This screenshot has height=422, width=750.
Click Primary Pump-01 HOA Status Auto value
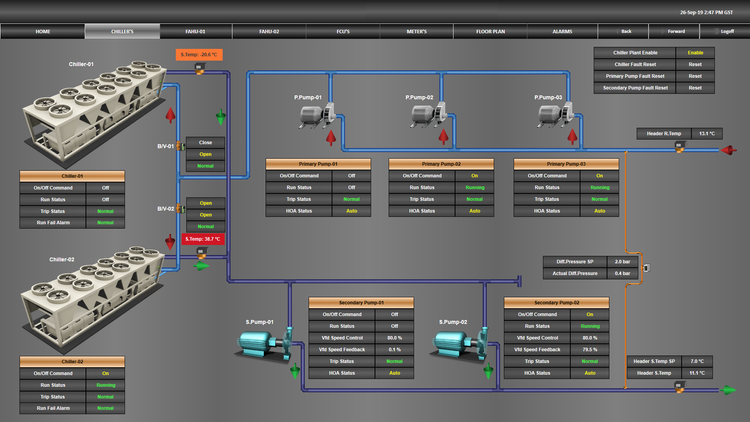(x=352, y=211)
